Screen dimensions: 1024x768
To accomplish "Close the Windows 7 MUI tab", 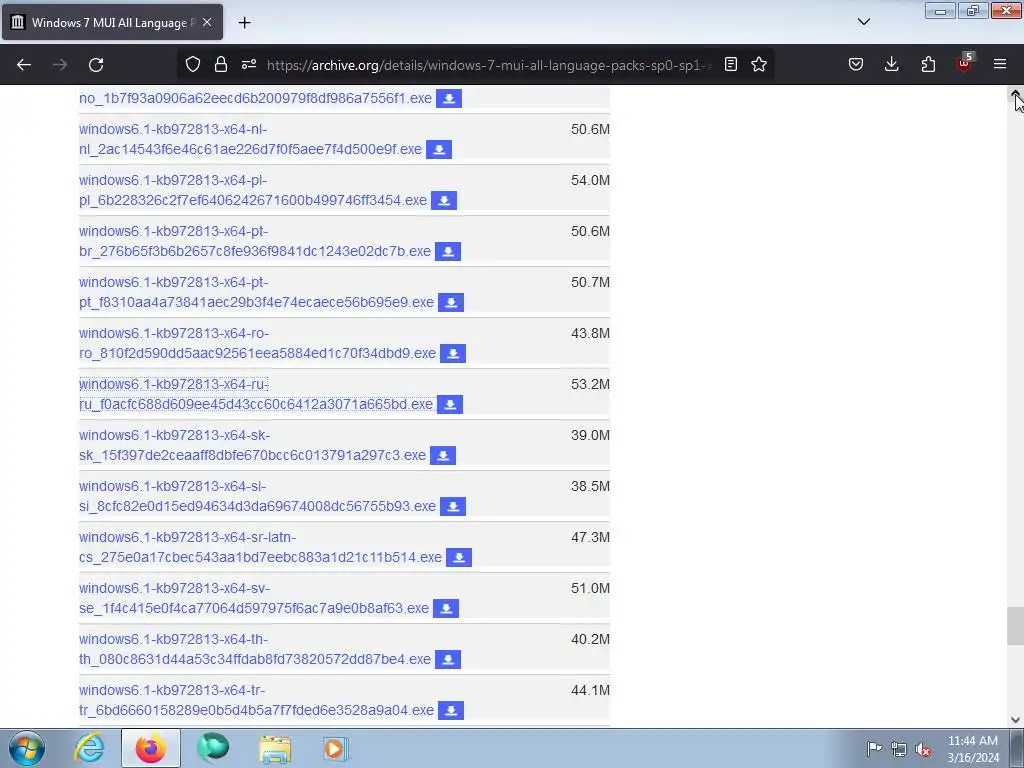I will click(207, 22).
